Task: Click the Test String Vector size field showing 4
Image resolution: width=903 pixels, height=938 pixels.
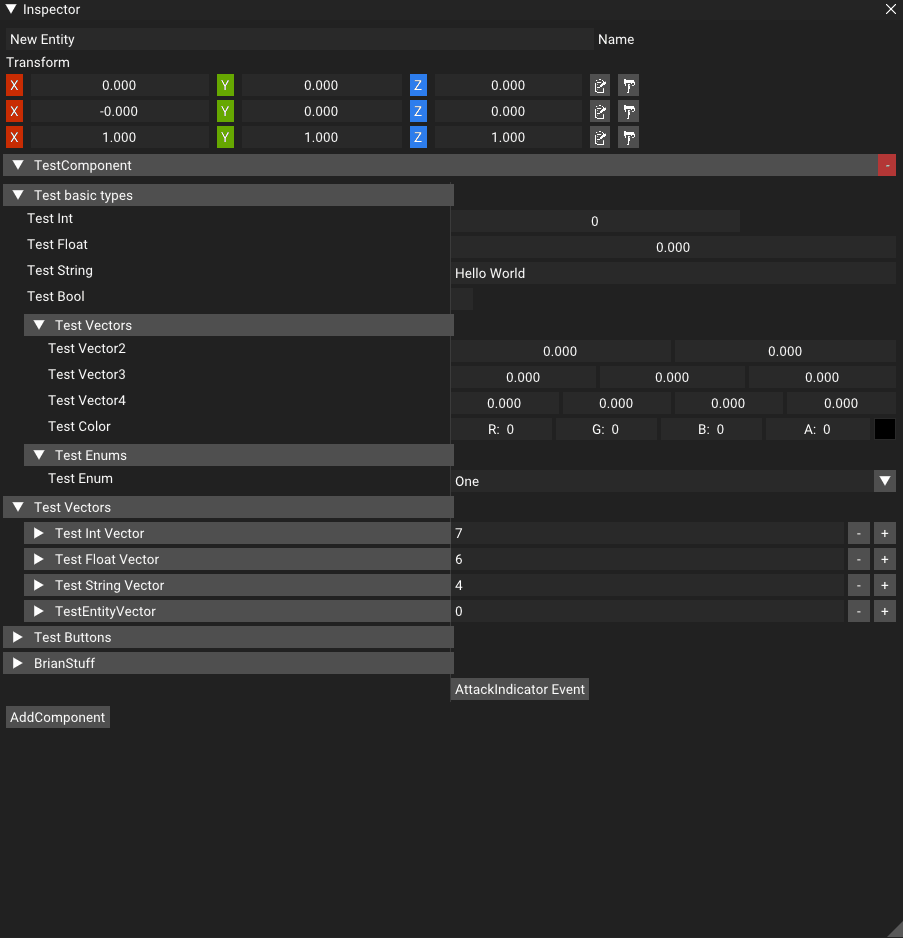Action: [x=647, y=585]
